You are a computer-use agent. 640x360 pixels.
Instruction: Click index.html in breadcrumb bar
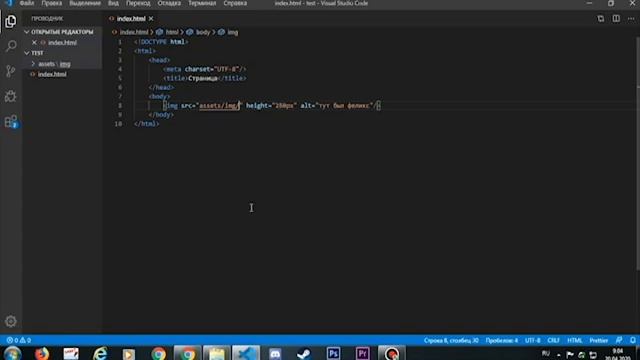point(134,32)
